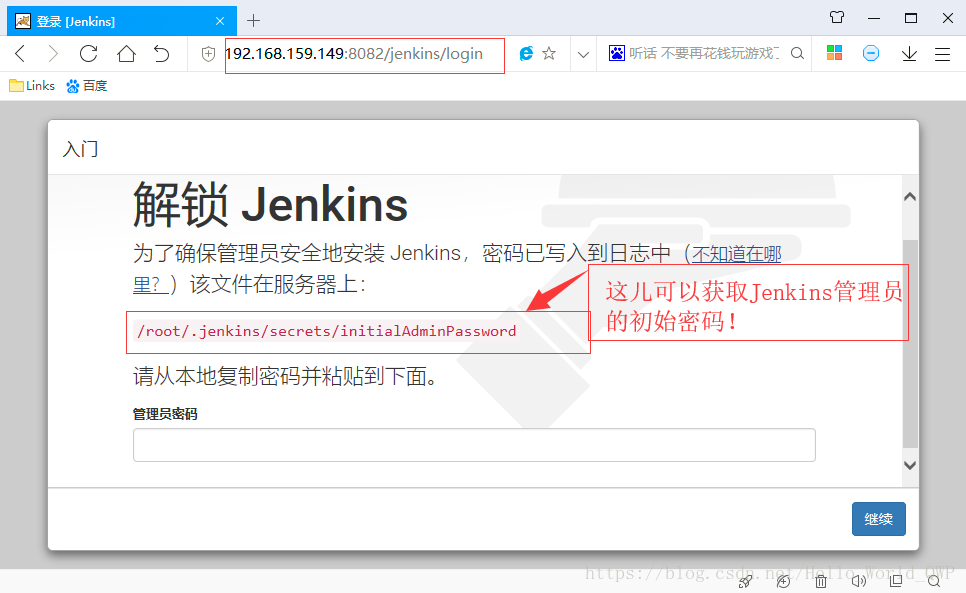Click the scroll-down arrow of the Jenkins panel
Viewport: 966px width, 593px height.
pyautogui.click(x=909, y=465)
